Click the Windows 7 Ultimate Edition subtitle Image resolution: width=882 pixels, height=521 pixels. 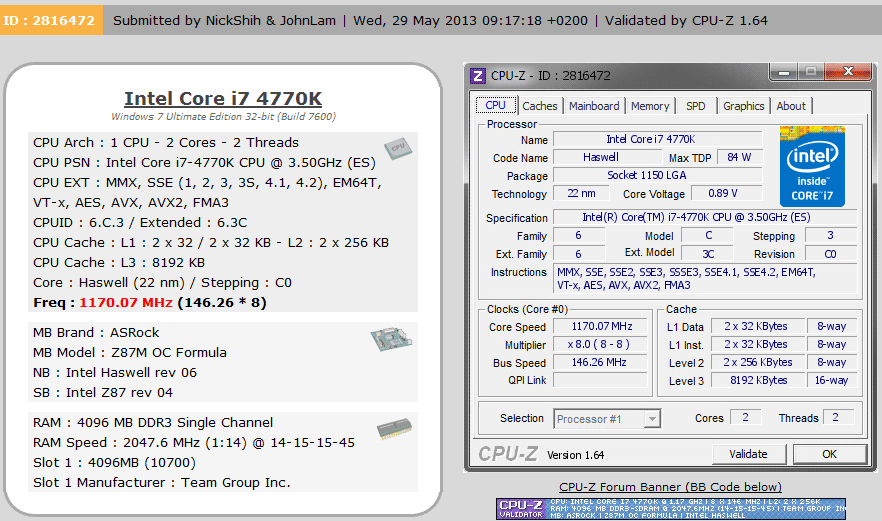[x=223, y=116]
